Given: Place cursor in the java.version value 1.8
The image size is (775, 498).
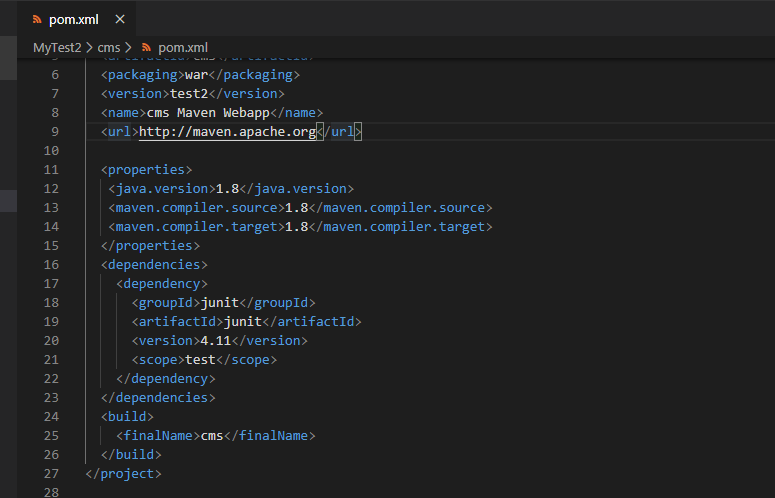Looking at the screenshot, I should [228, 188].
